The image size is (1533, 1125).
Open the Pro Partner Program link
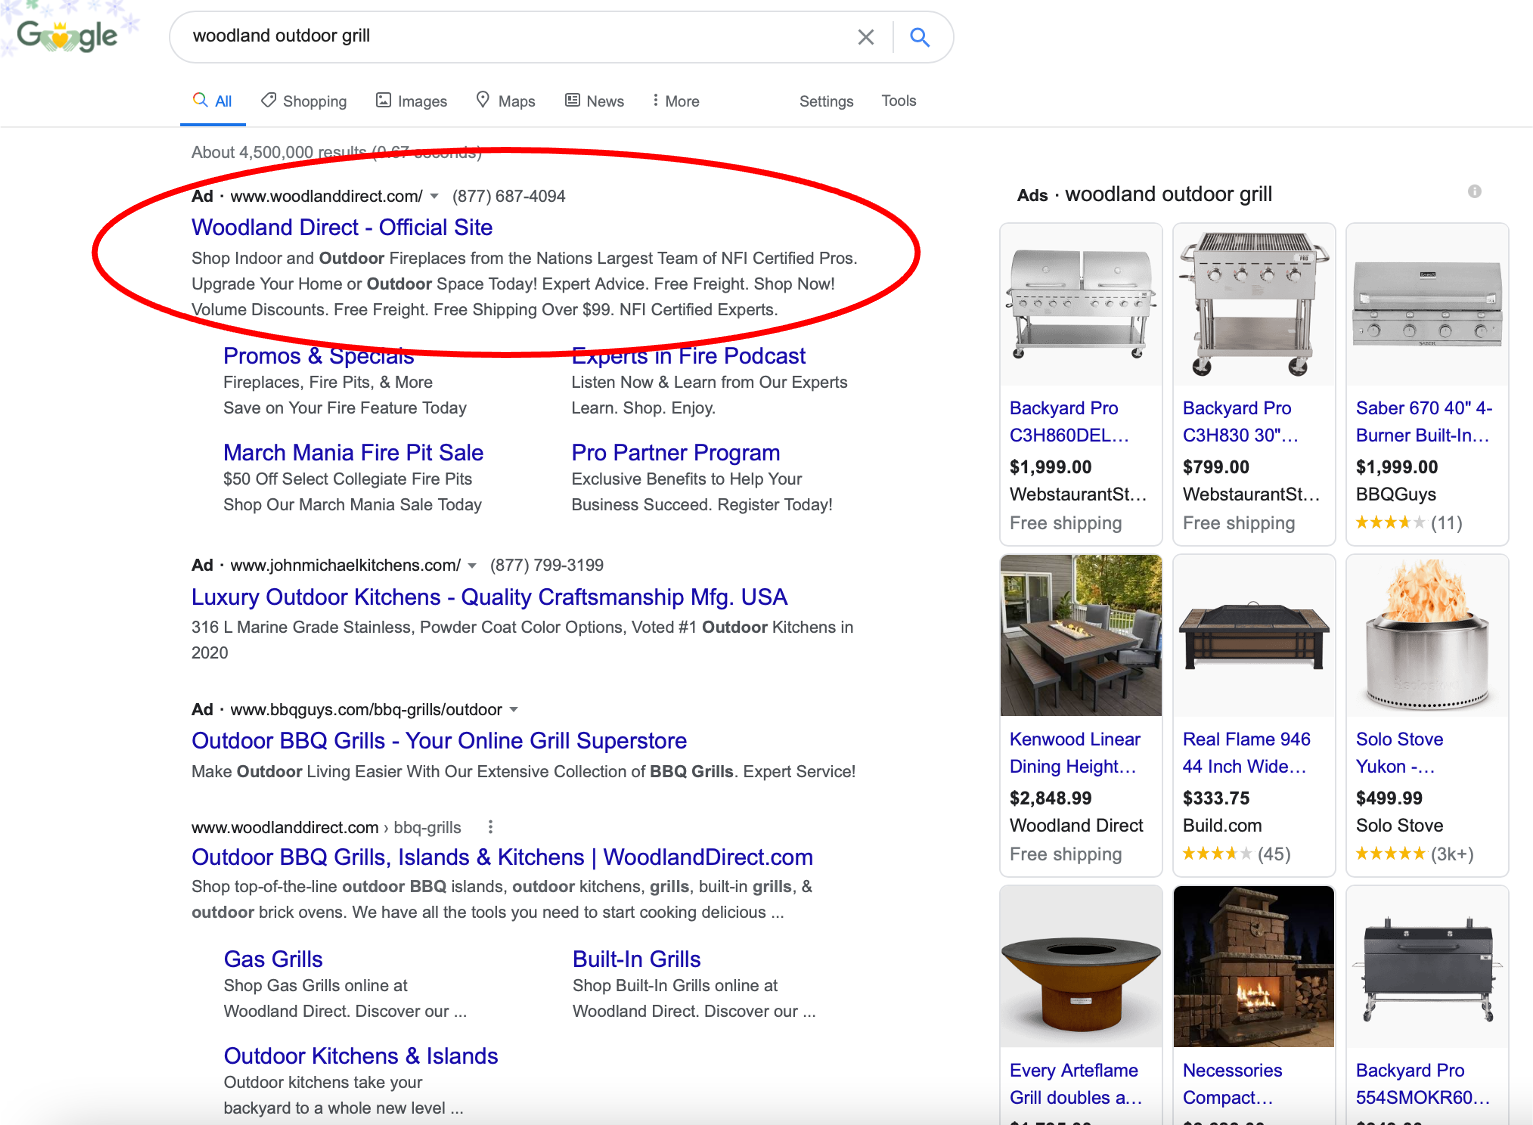click(x=675, y=453)
